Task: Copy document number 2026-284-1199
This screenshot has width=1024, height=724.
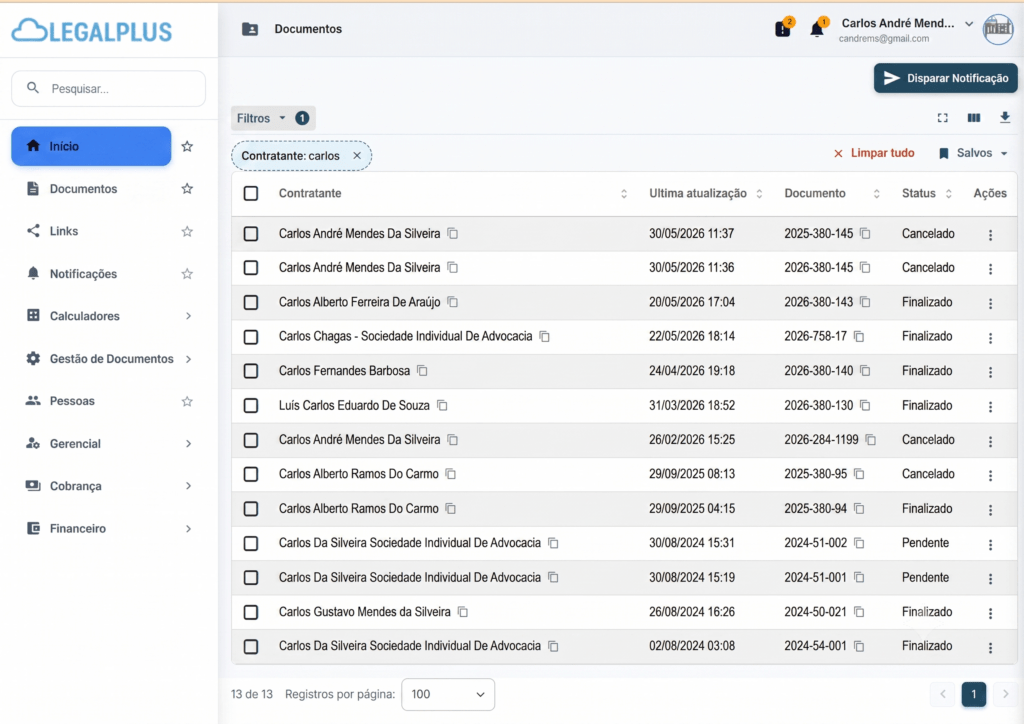Action: [871, 440]
